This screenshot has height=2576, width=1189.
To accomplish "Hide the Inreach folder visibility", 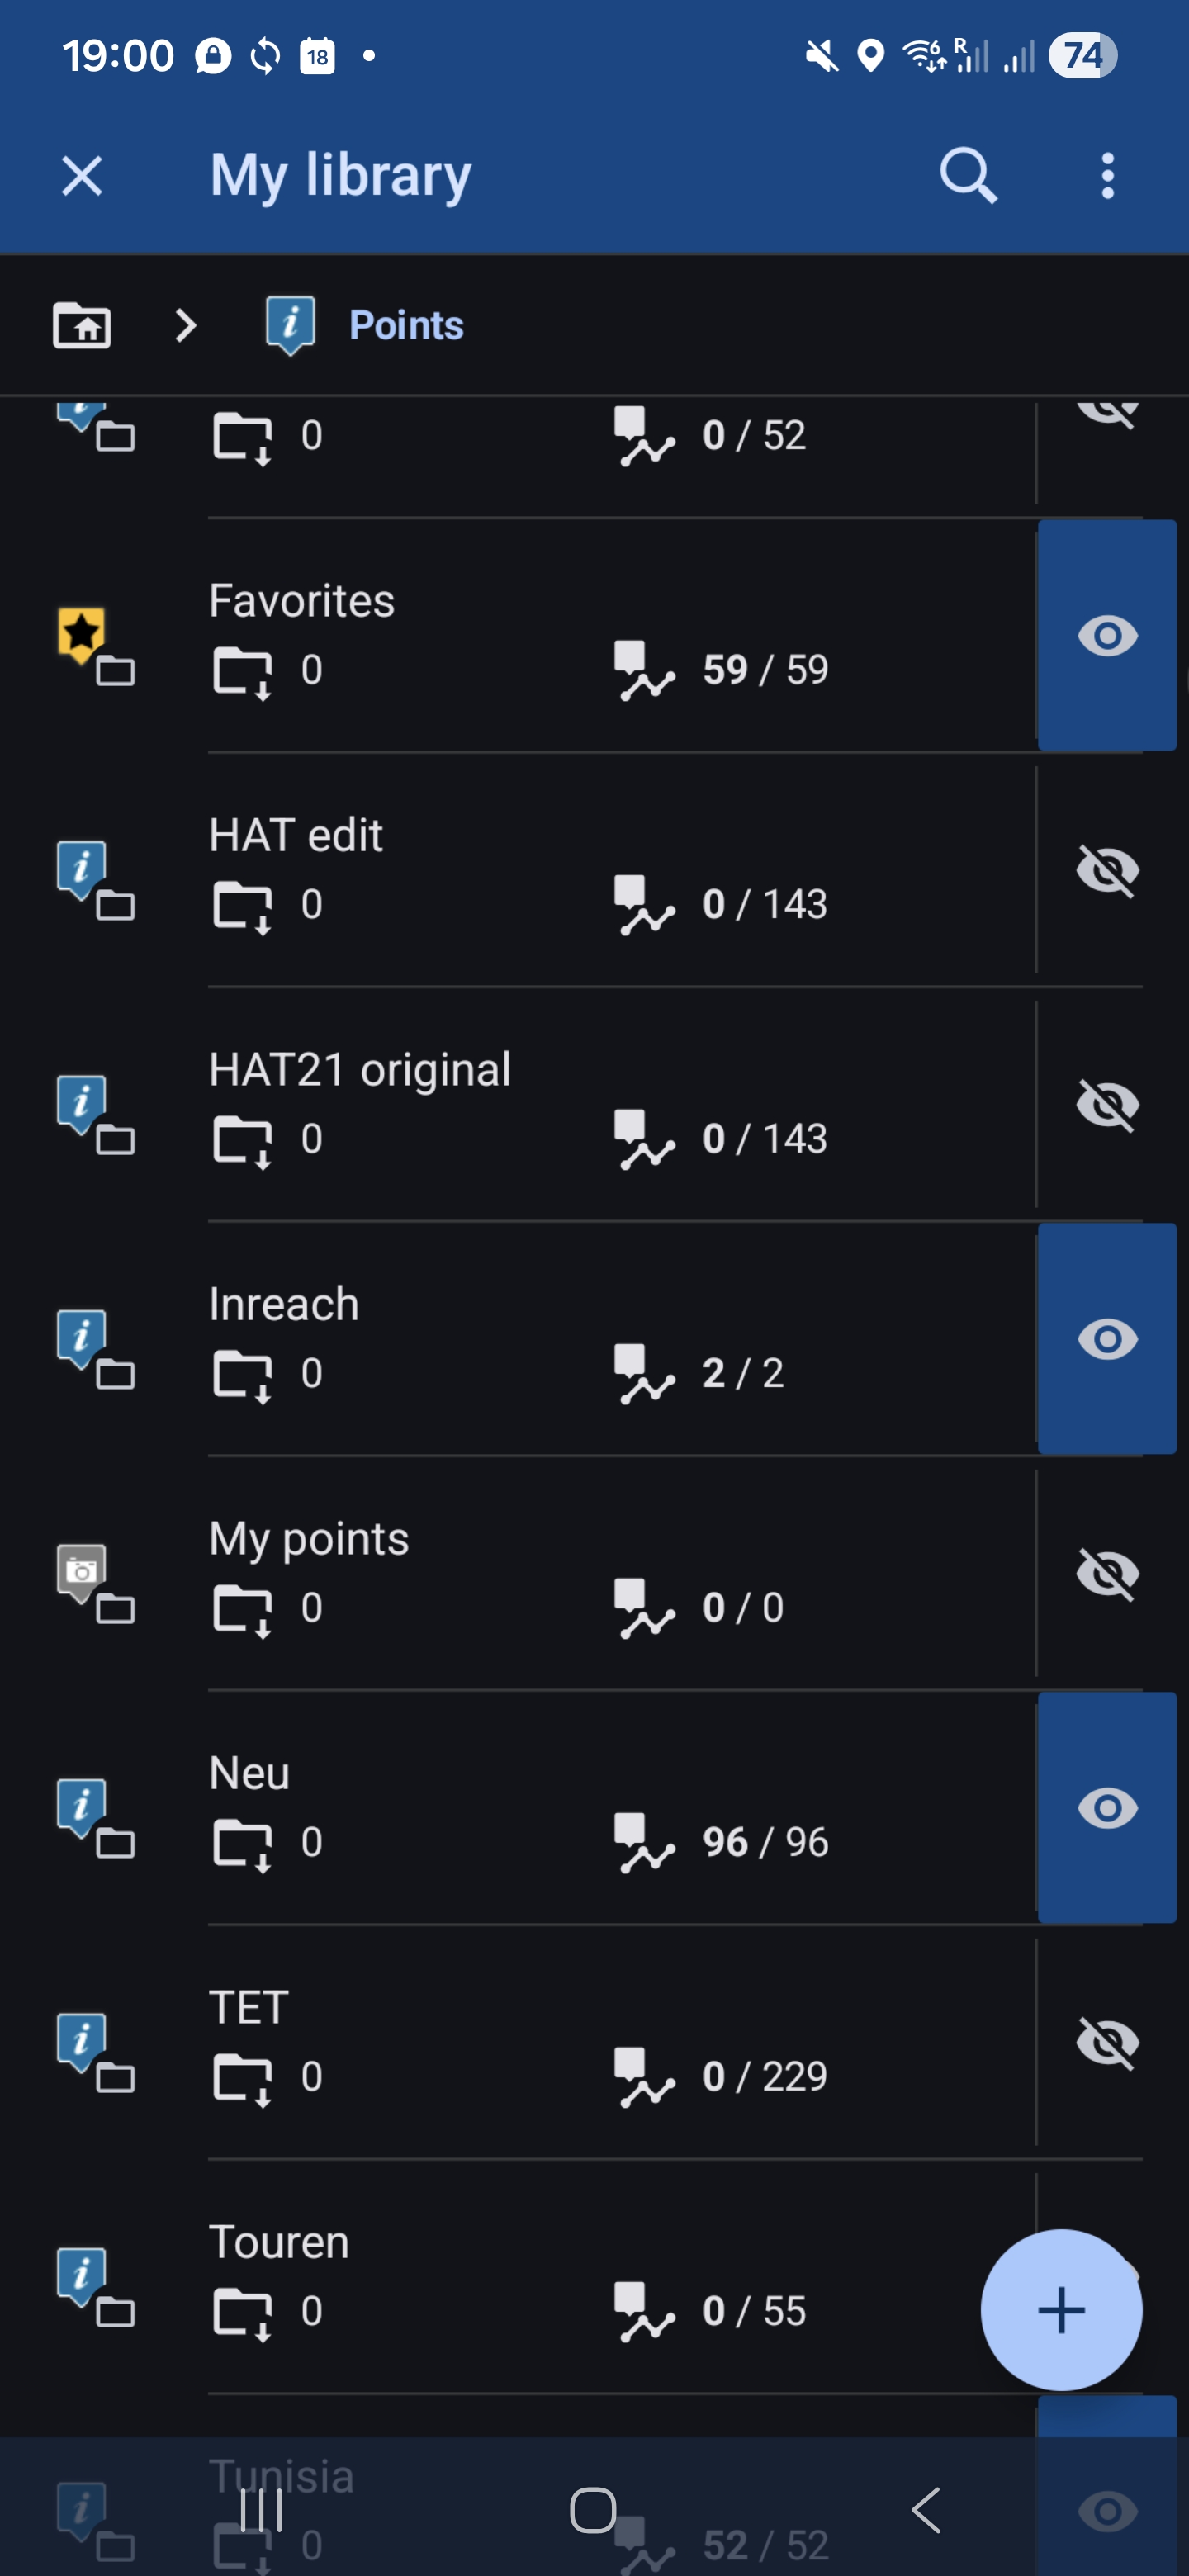I will pyautogui.click(x=1107, y=1339).
